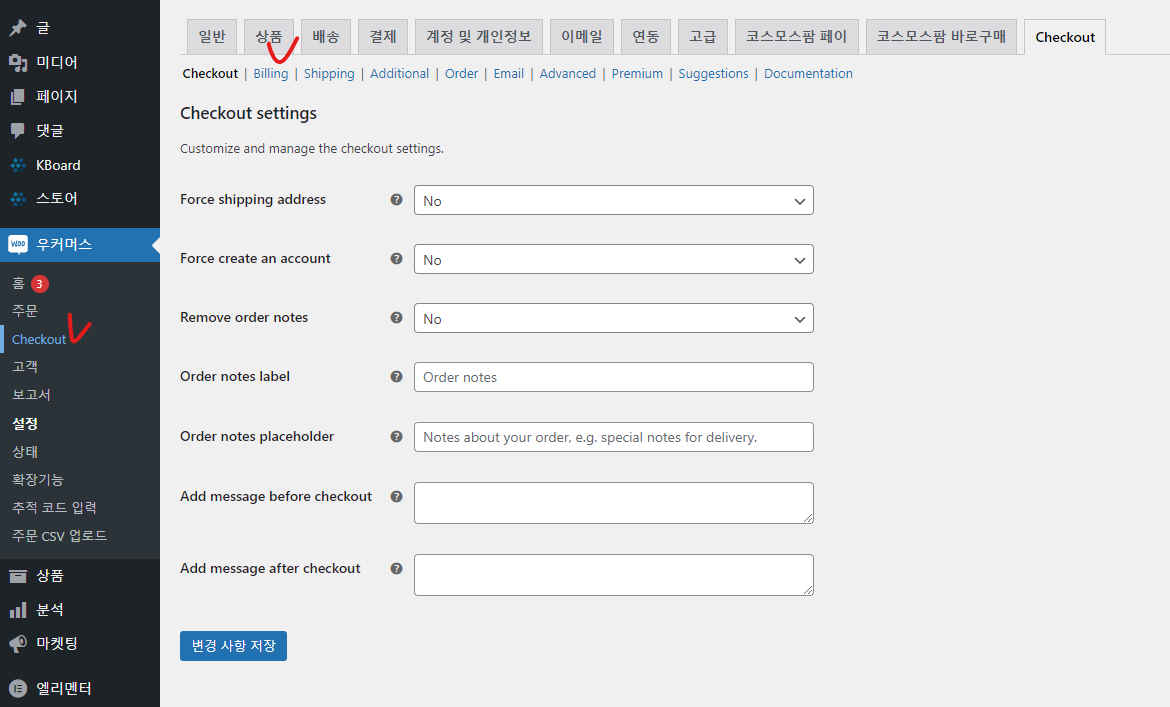Click help icon for Add message before checkout
The width and height of the screenshot is (1170, 707).
[x=396, y=496]
